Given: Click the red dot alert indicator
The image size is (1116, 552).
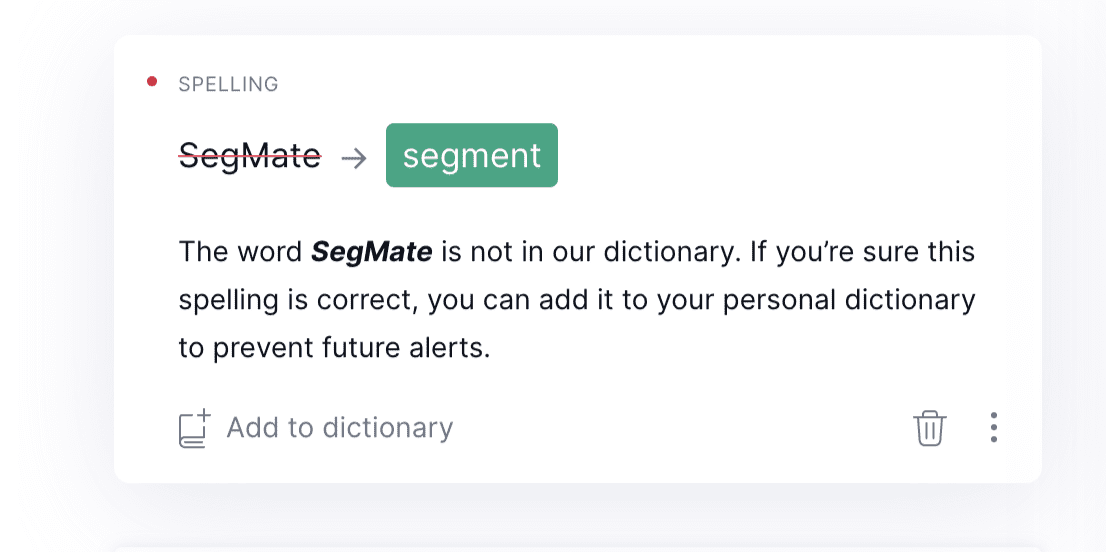Looking at the screenshot, I should 152,82.
